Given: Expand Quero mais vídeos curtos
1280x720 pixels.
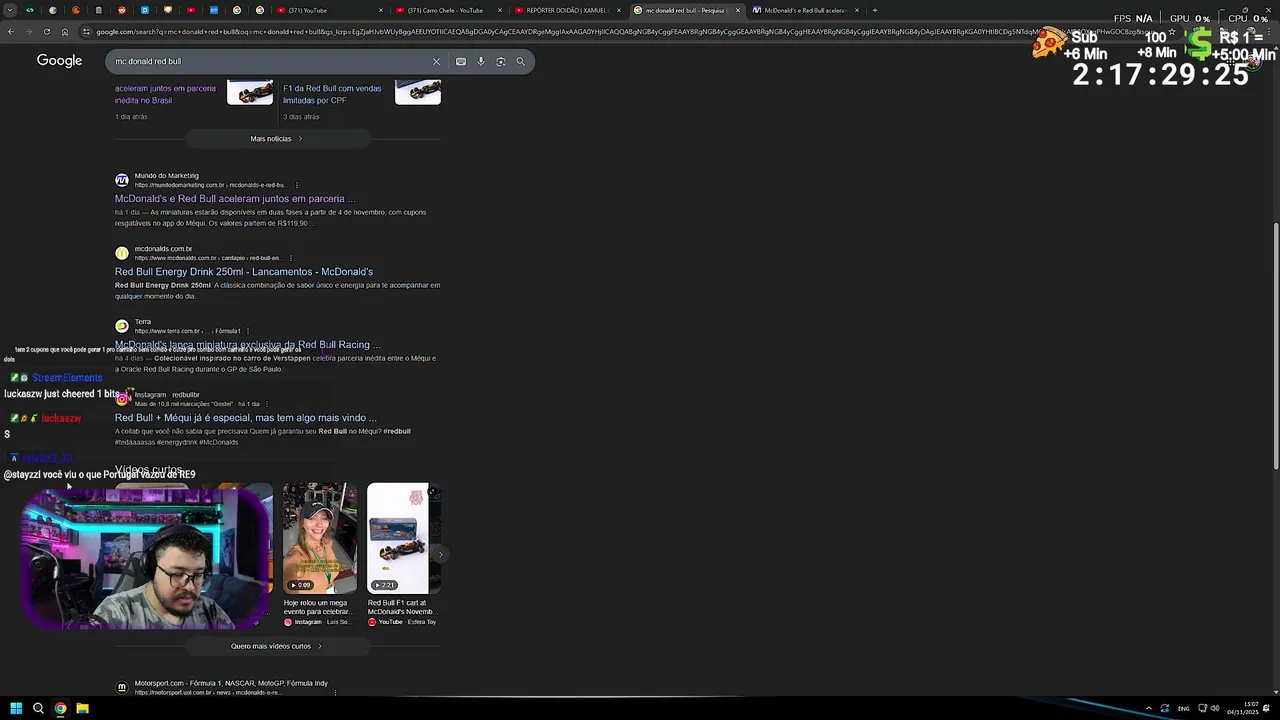Looking at the screenshot, I should [277, 646].
